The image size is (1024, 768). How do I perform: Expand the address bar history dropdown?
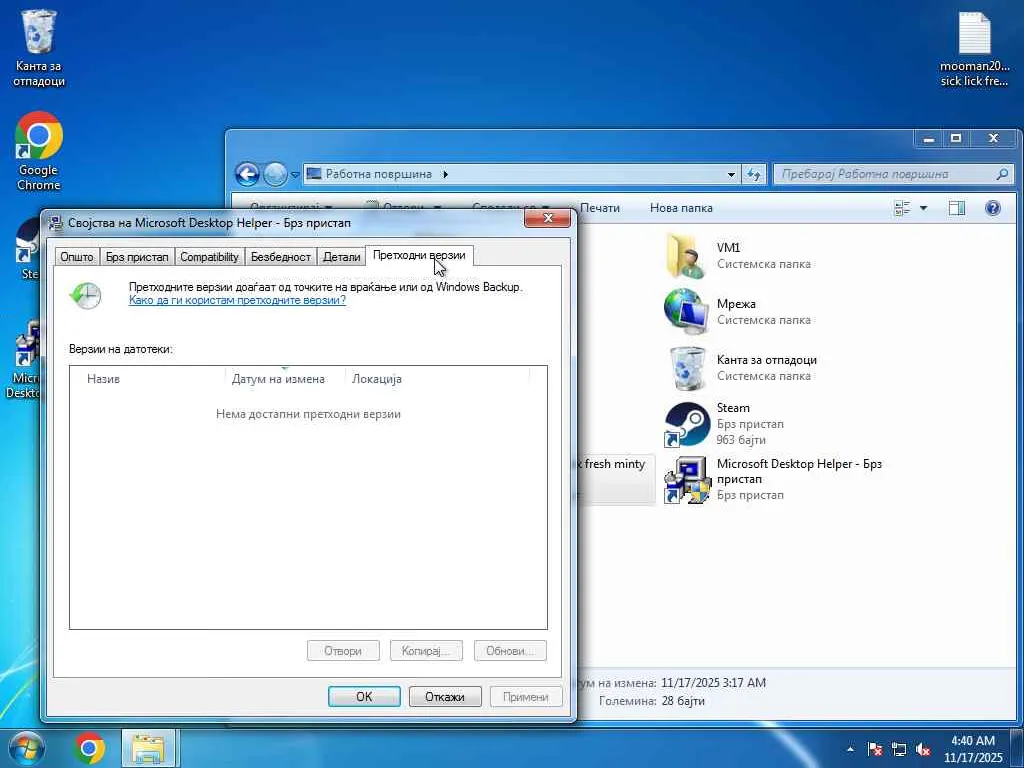click(x=731, y=174)
